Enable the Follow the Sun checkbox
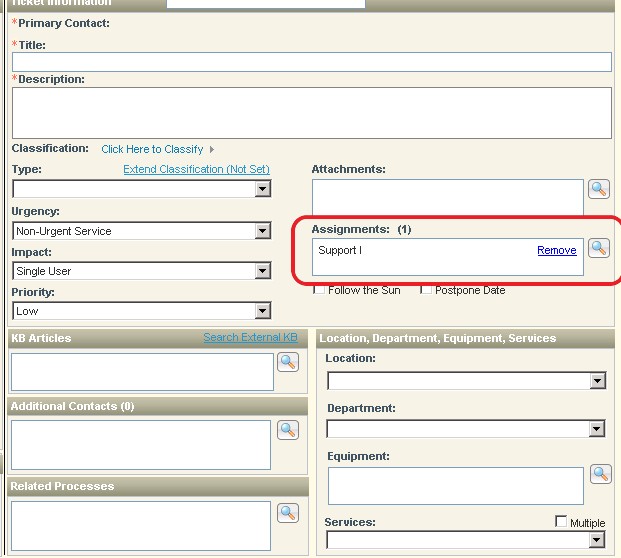Screen dimensions: 621x558 319,289
